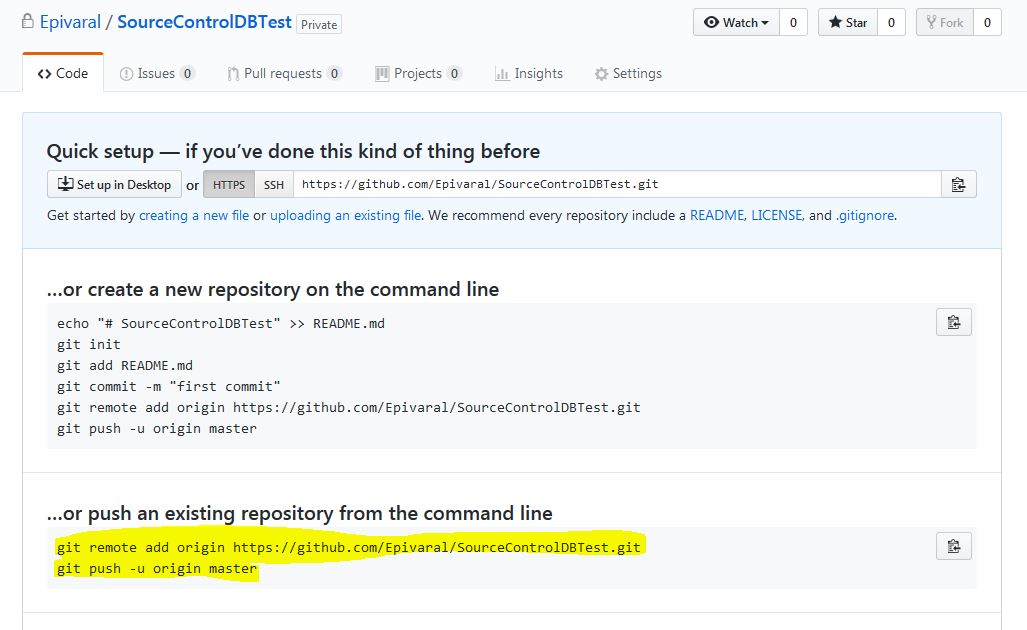Open the Issues tab
This screenshot has width=1027, height=630.
(x=157, y=73)
